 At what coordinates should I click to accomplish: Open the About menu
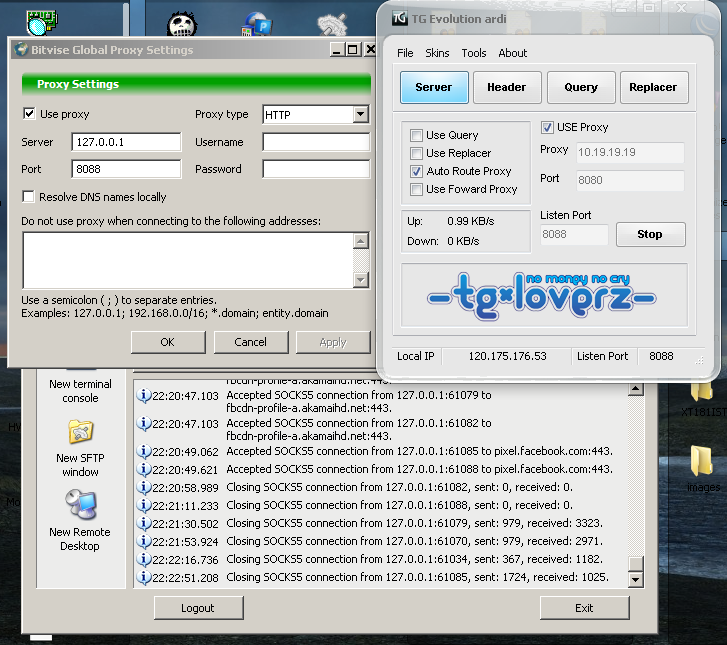point(512,53)
